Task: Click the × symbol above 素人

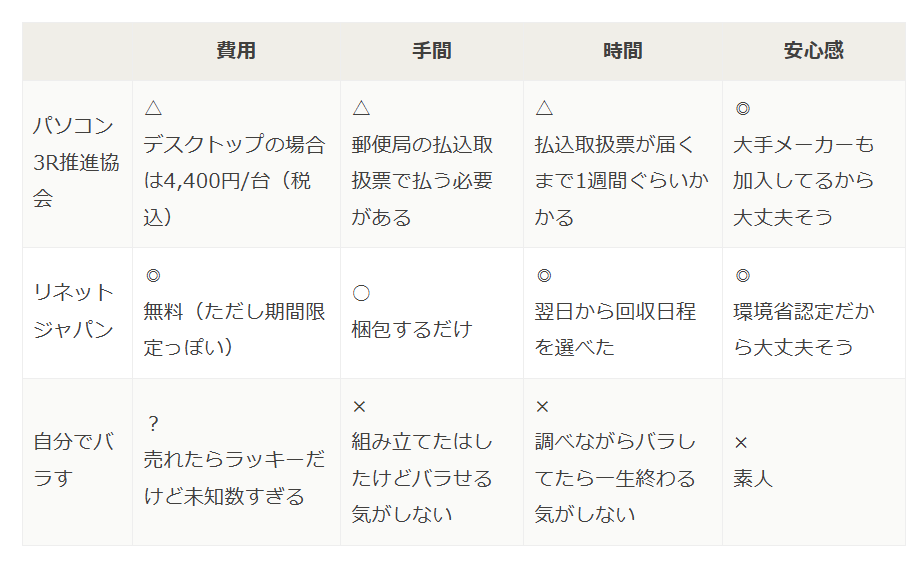Action: pos(741,442)
